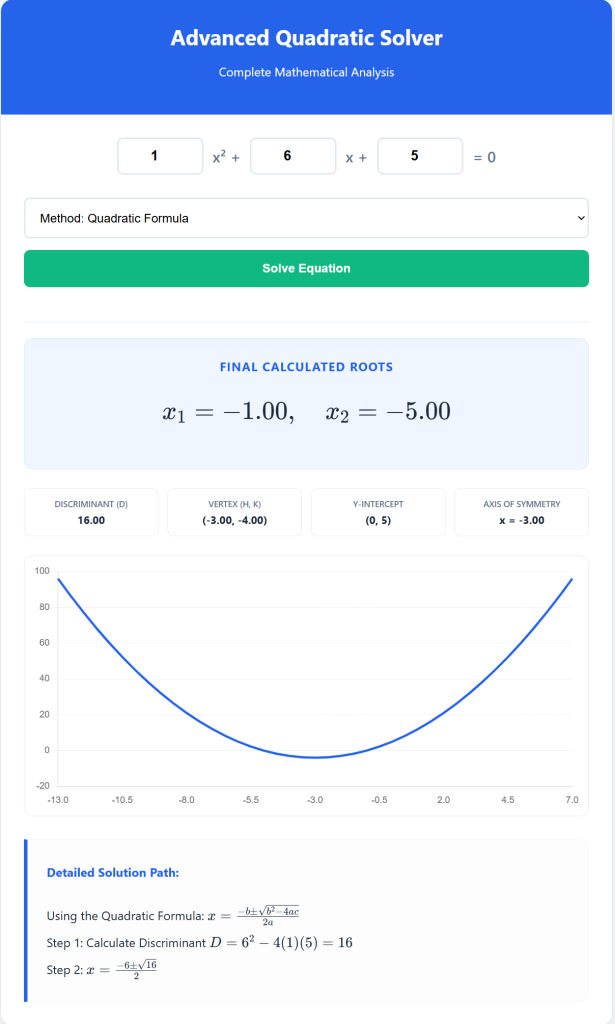
Task: Click the constant term field showing 5
Action: tap(420, 156)
